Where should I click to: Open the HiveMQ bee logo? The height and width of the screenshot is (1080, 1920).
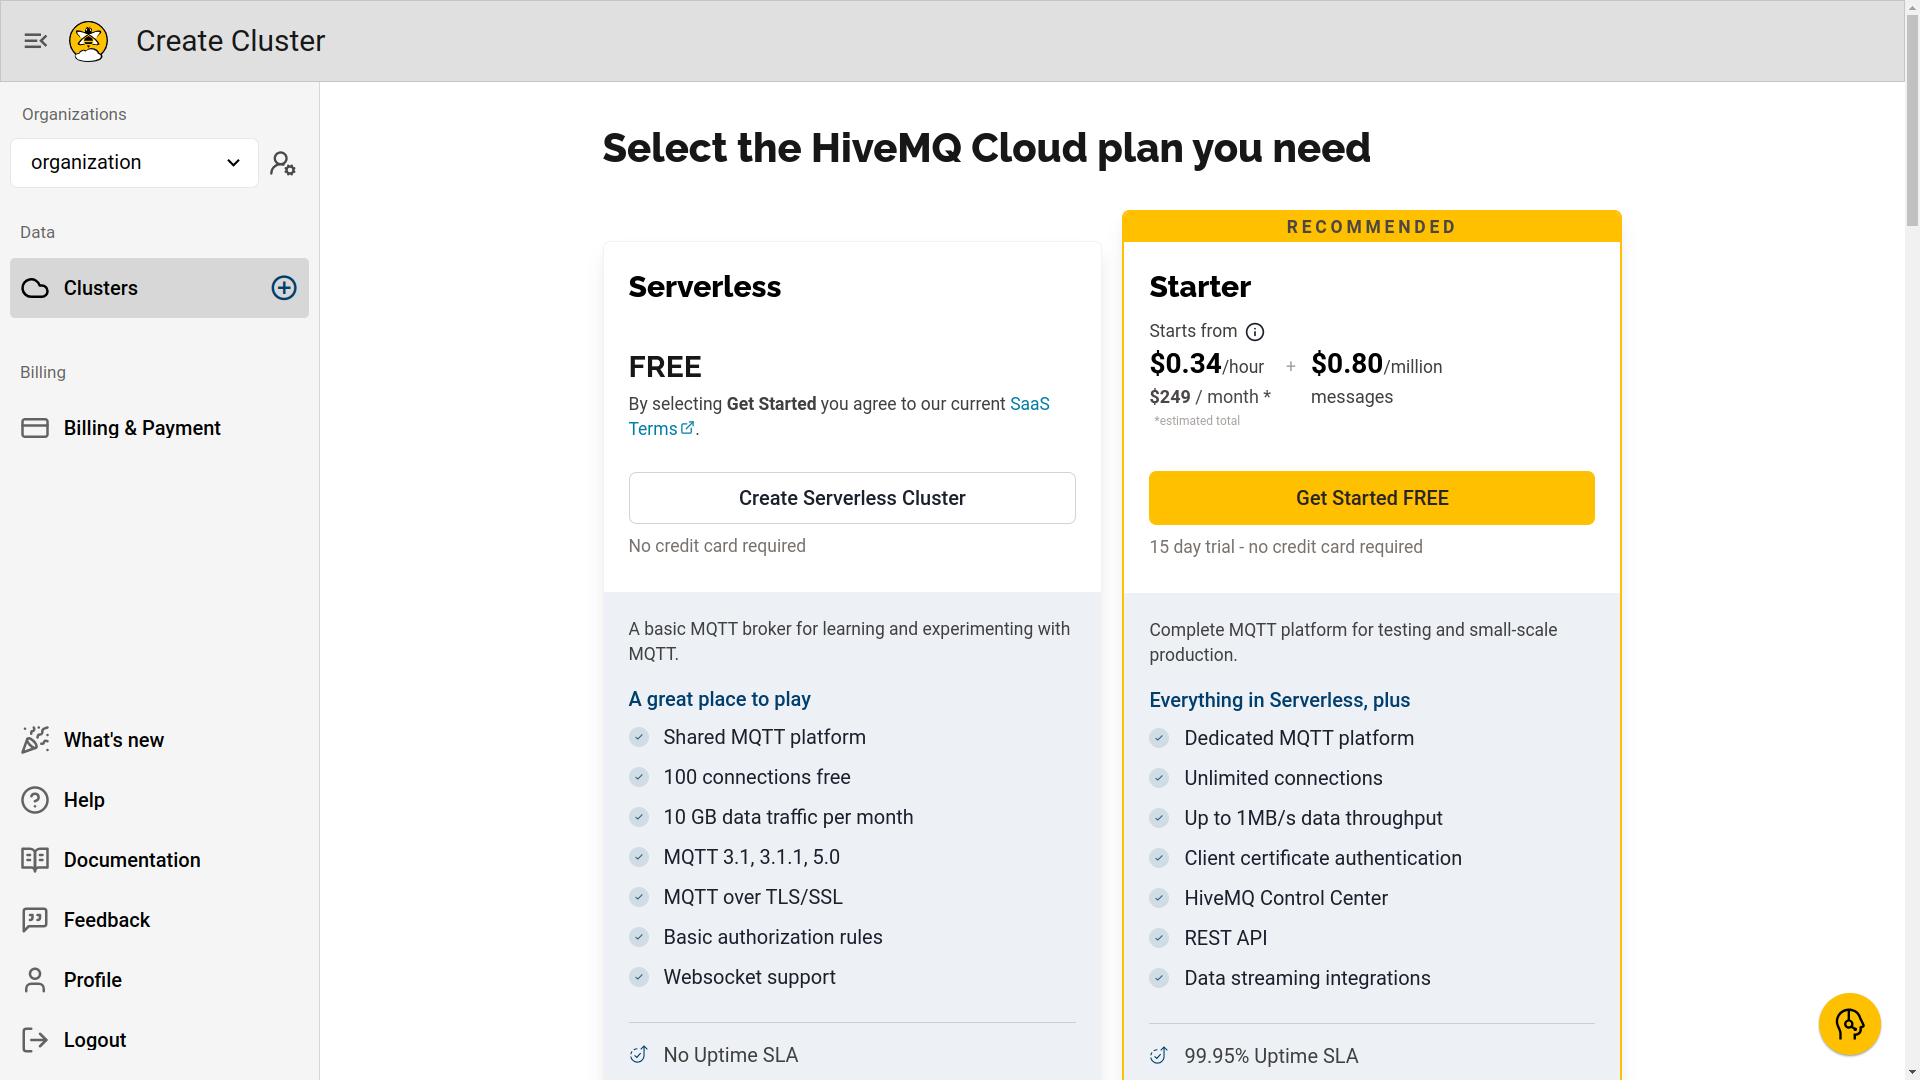(87, 41)
